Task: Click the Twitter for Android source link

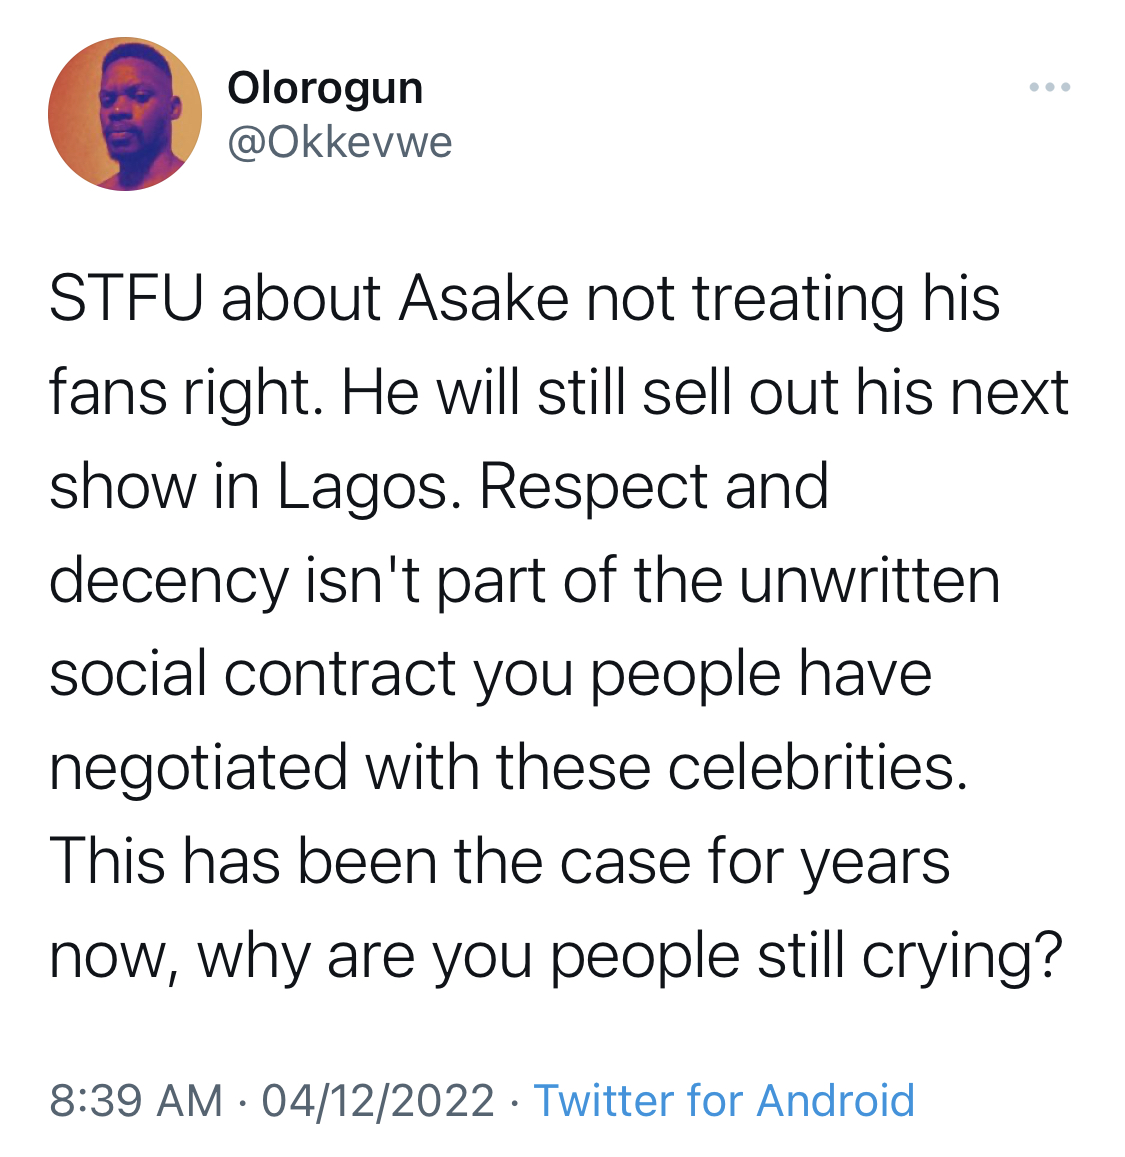Action: [724, 1100]
